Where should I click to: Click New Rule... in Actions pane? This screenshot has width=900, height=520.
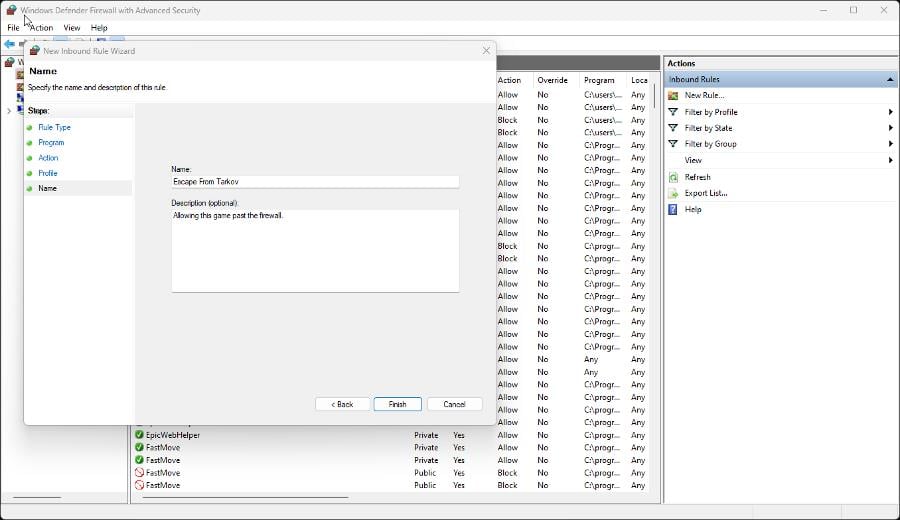[704, 95]
